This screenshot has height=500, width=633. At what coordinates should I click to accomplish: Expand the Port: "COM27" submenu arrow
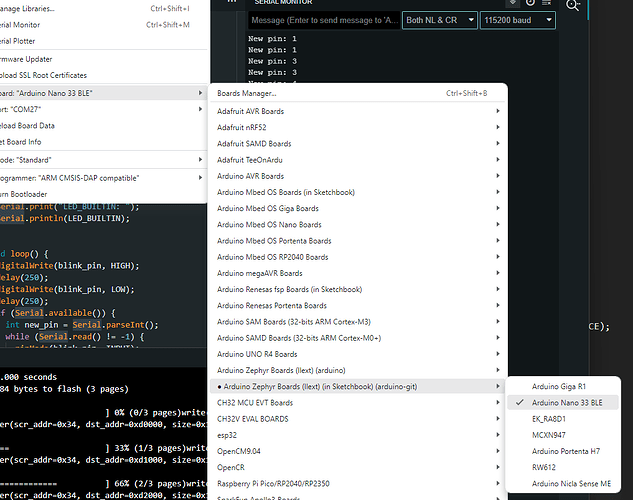coord(200,109)
